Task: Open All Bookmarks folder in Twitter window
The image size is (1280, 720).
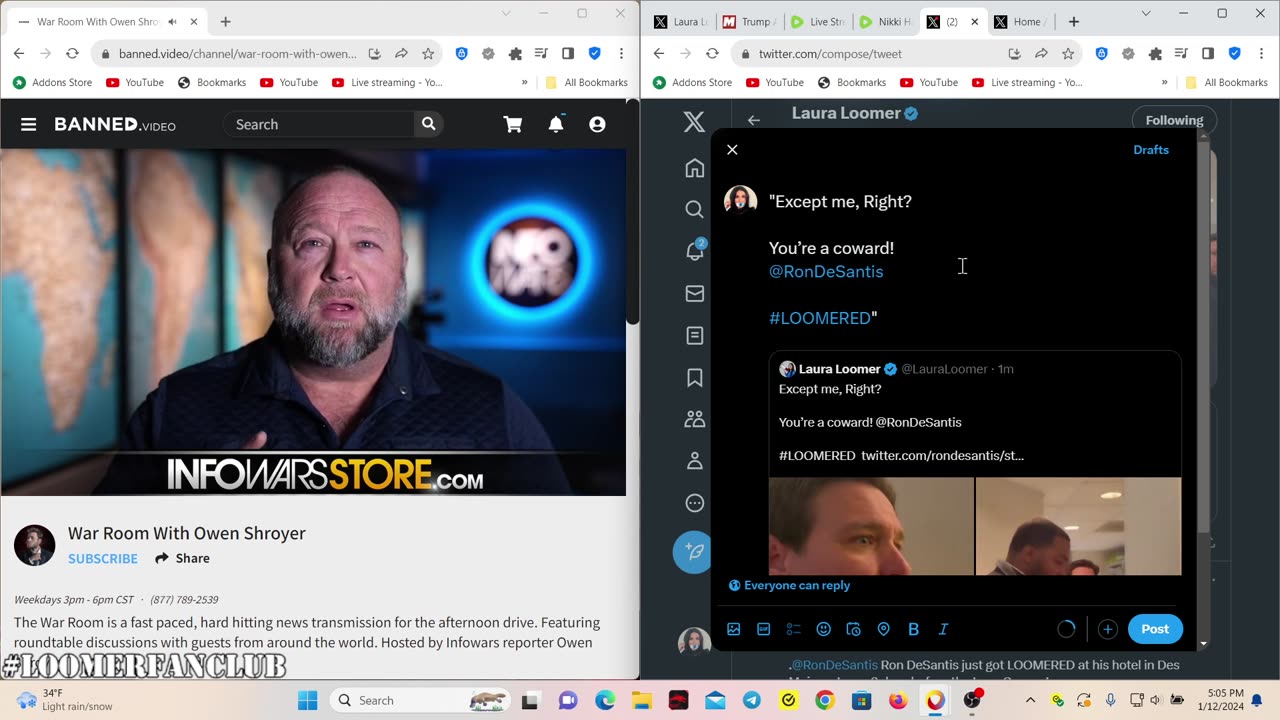Action: [x=1226, y=82]
